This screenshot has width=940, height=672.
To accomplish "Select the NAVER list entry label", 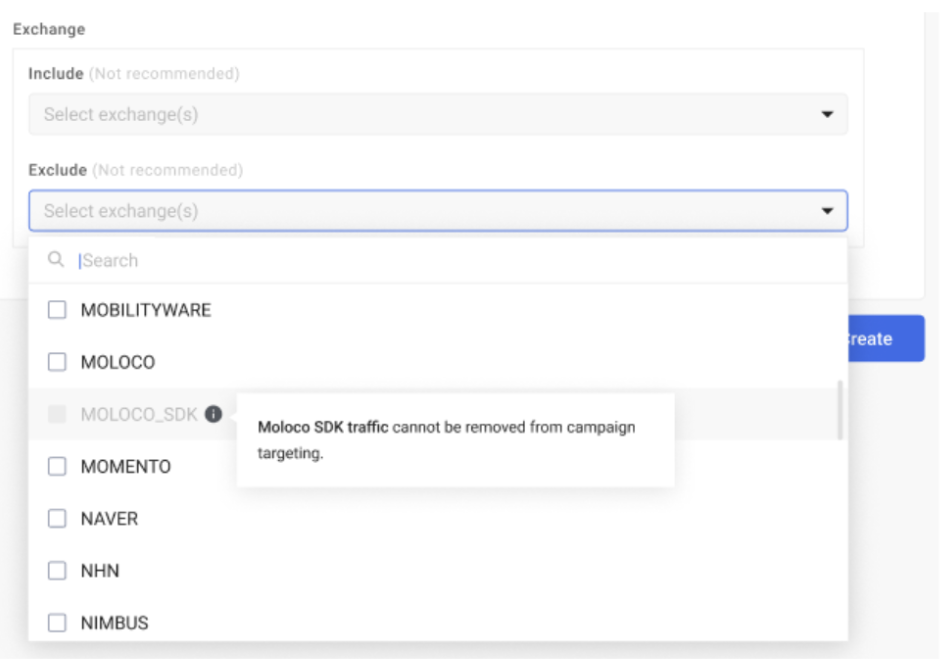I will (110, 519).
